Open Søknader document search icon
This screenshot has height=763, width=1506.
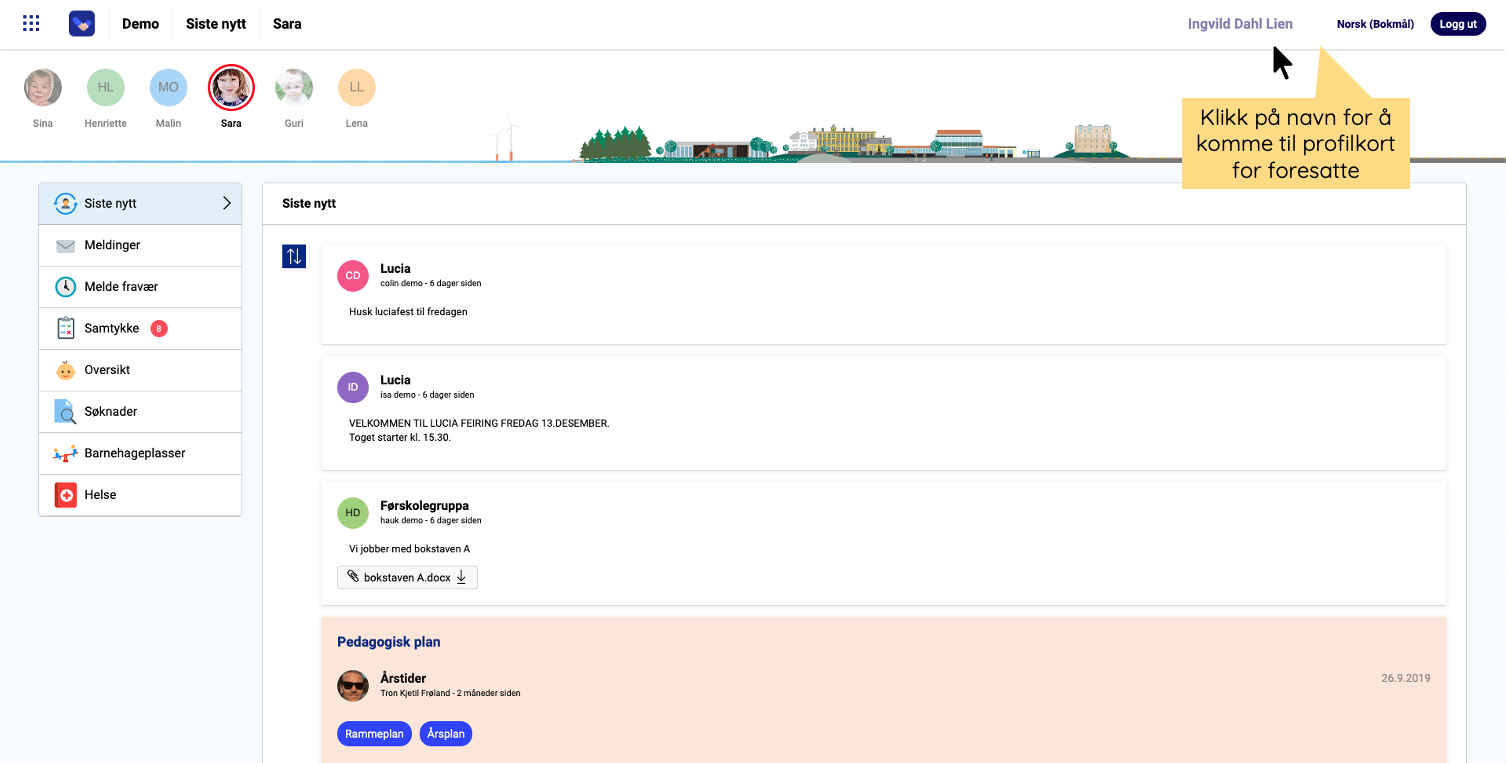pos(66,412)
